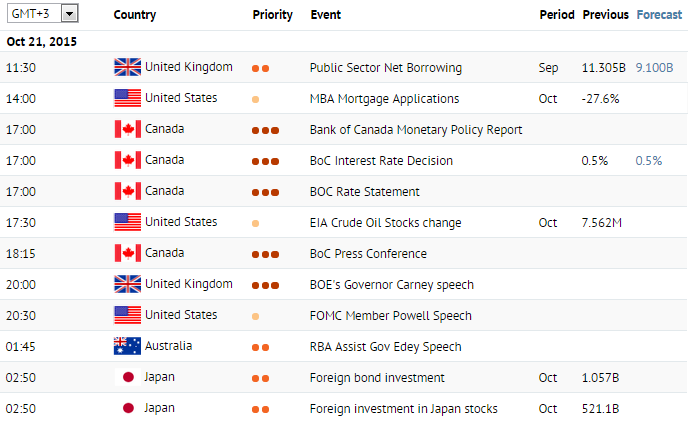Click the Australia flag at 01:45
The height and width of the screenshot is (421, 688).
(x=127, y=346)
